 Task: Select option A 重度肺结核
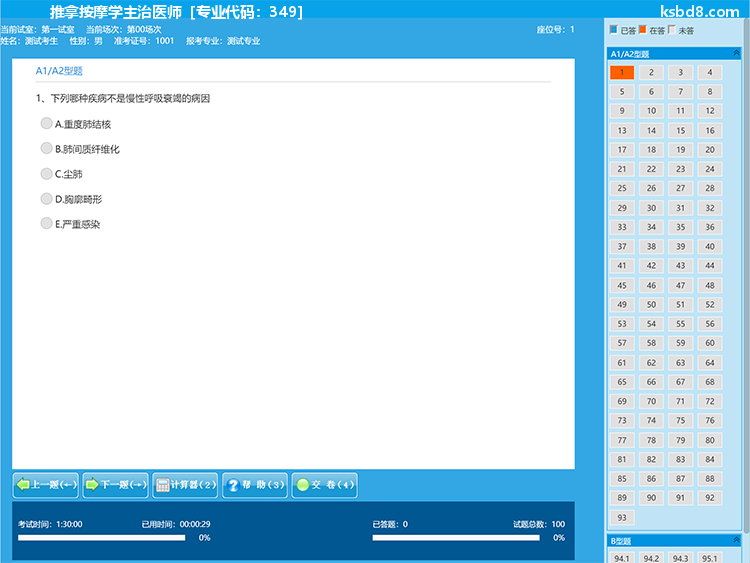46,123
